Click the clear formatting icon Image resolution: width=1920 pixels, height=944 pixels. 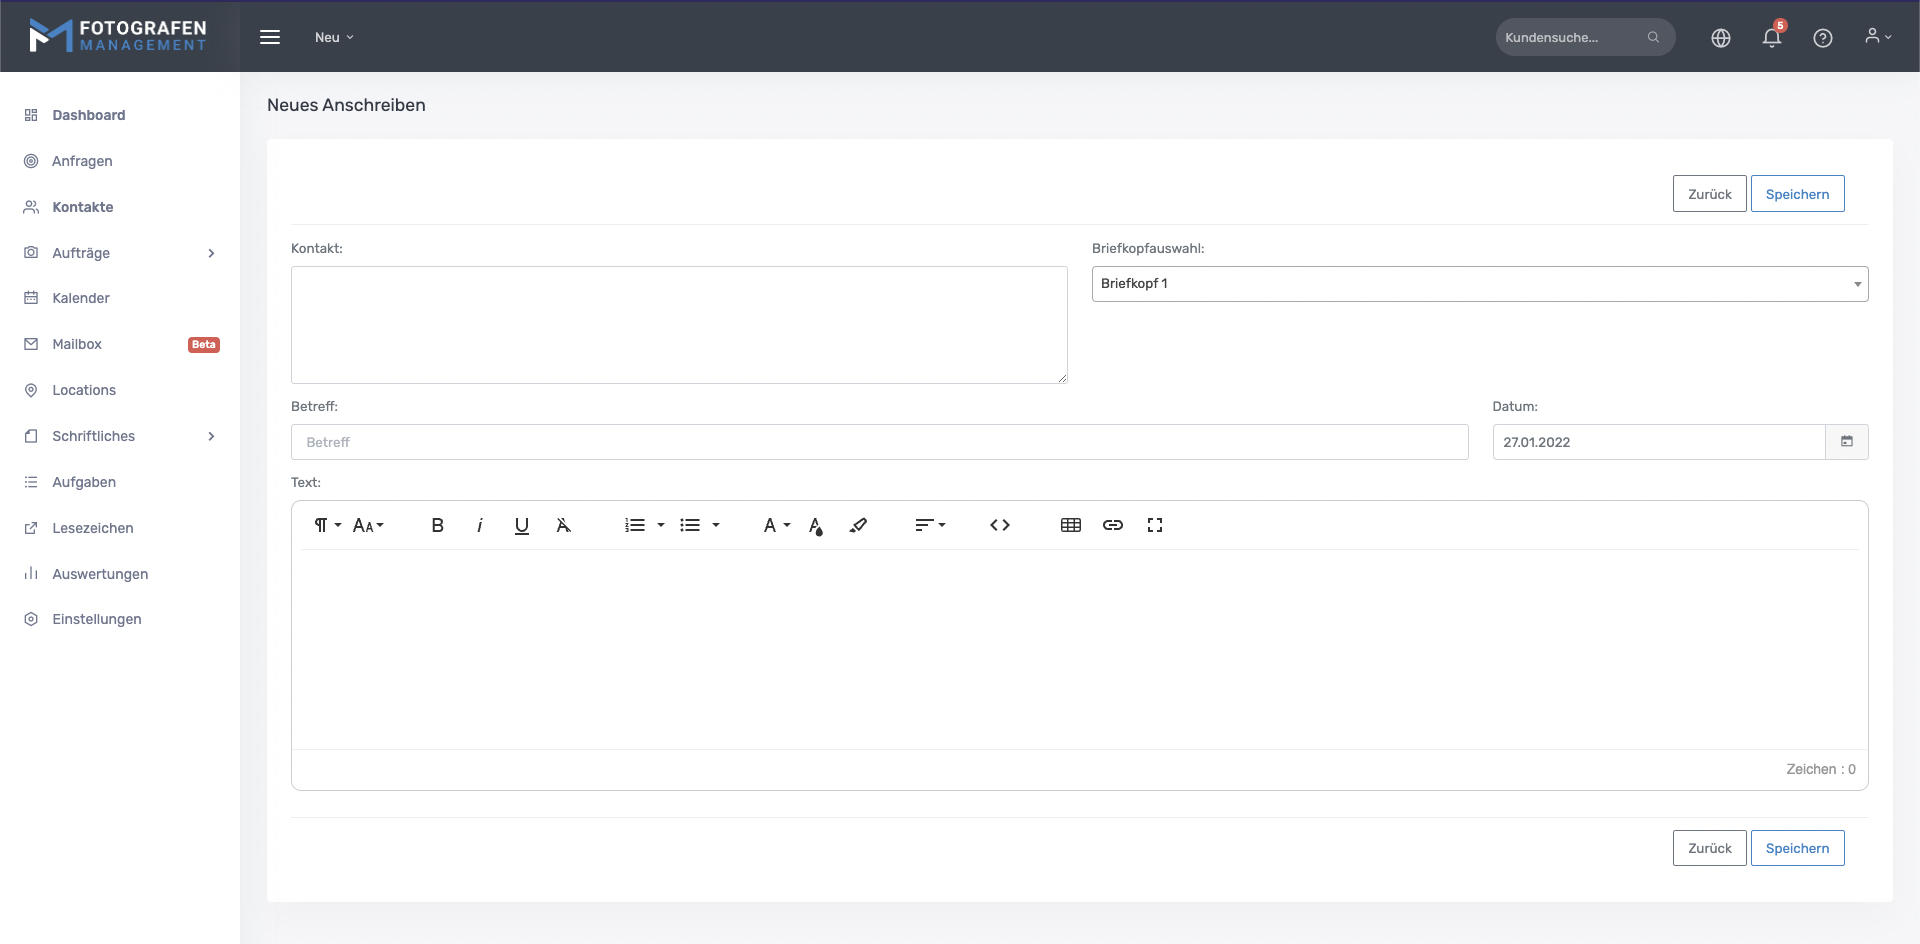[563, 525]
